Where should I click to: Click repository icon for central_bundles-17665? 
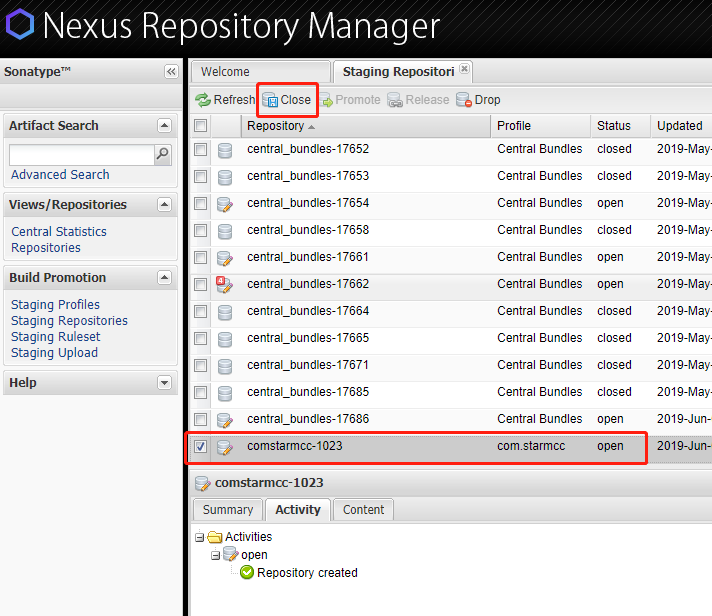click(x=225, y=339)
